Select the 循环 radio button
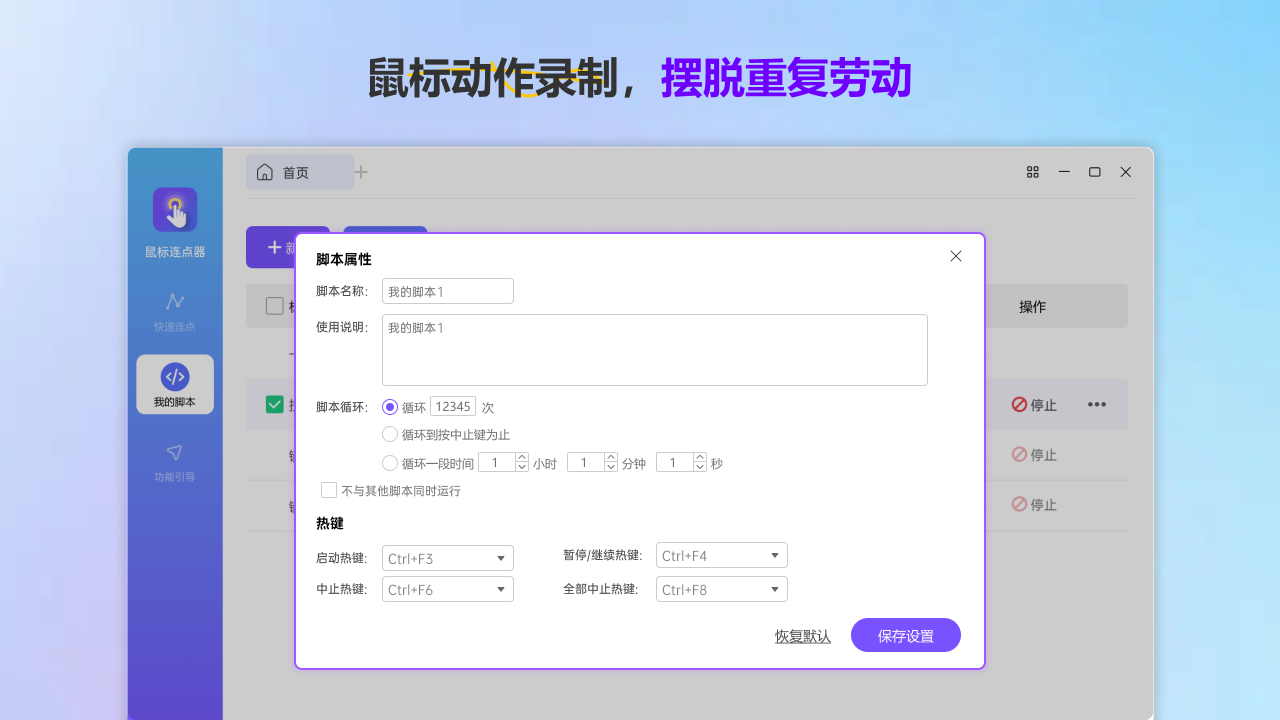This screenshot has width=1280, height=720. [x=389, y=406]
